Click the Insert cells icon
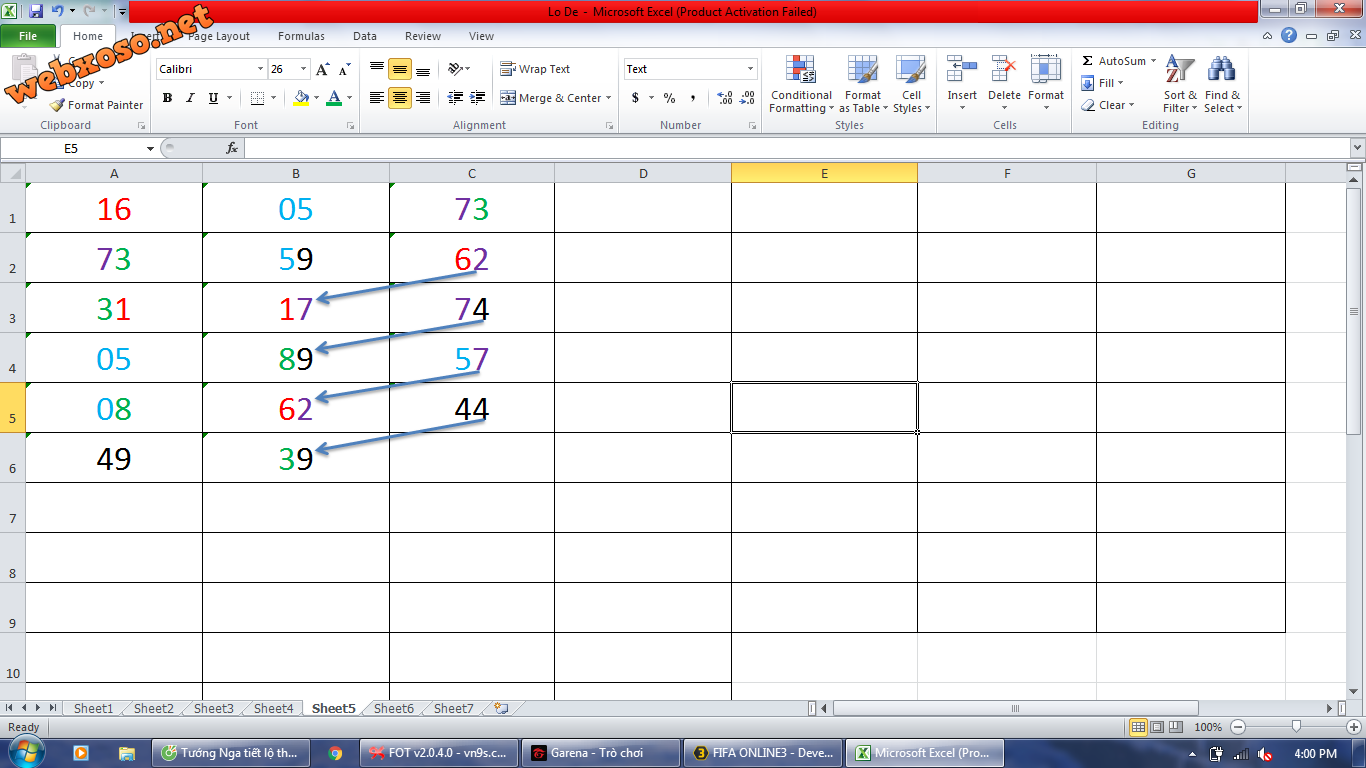The image size is (1366, 768). click(x=962, y=72)
